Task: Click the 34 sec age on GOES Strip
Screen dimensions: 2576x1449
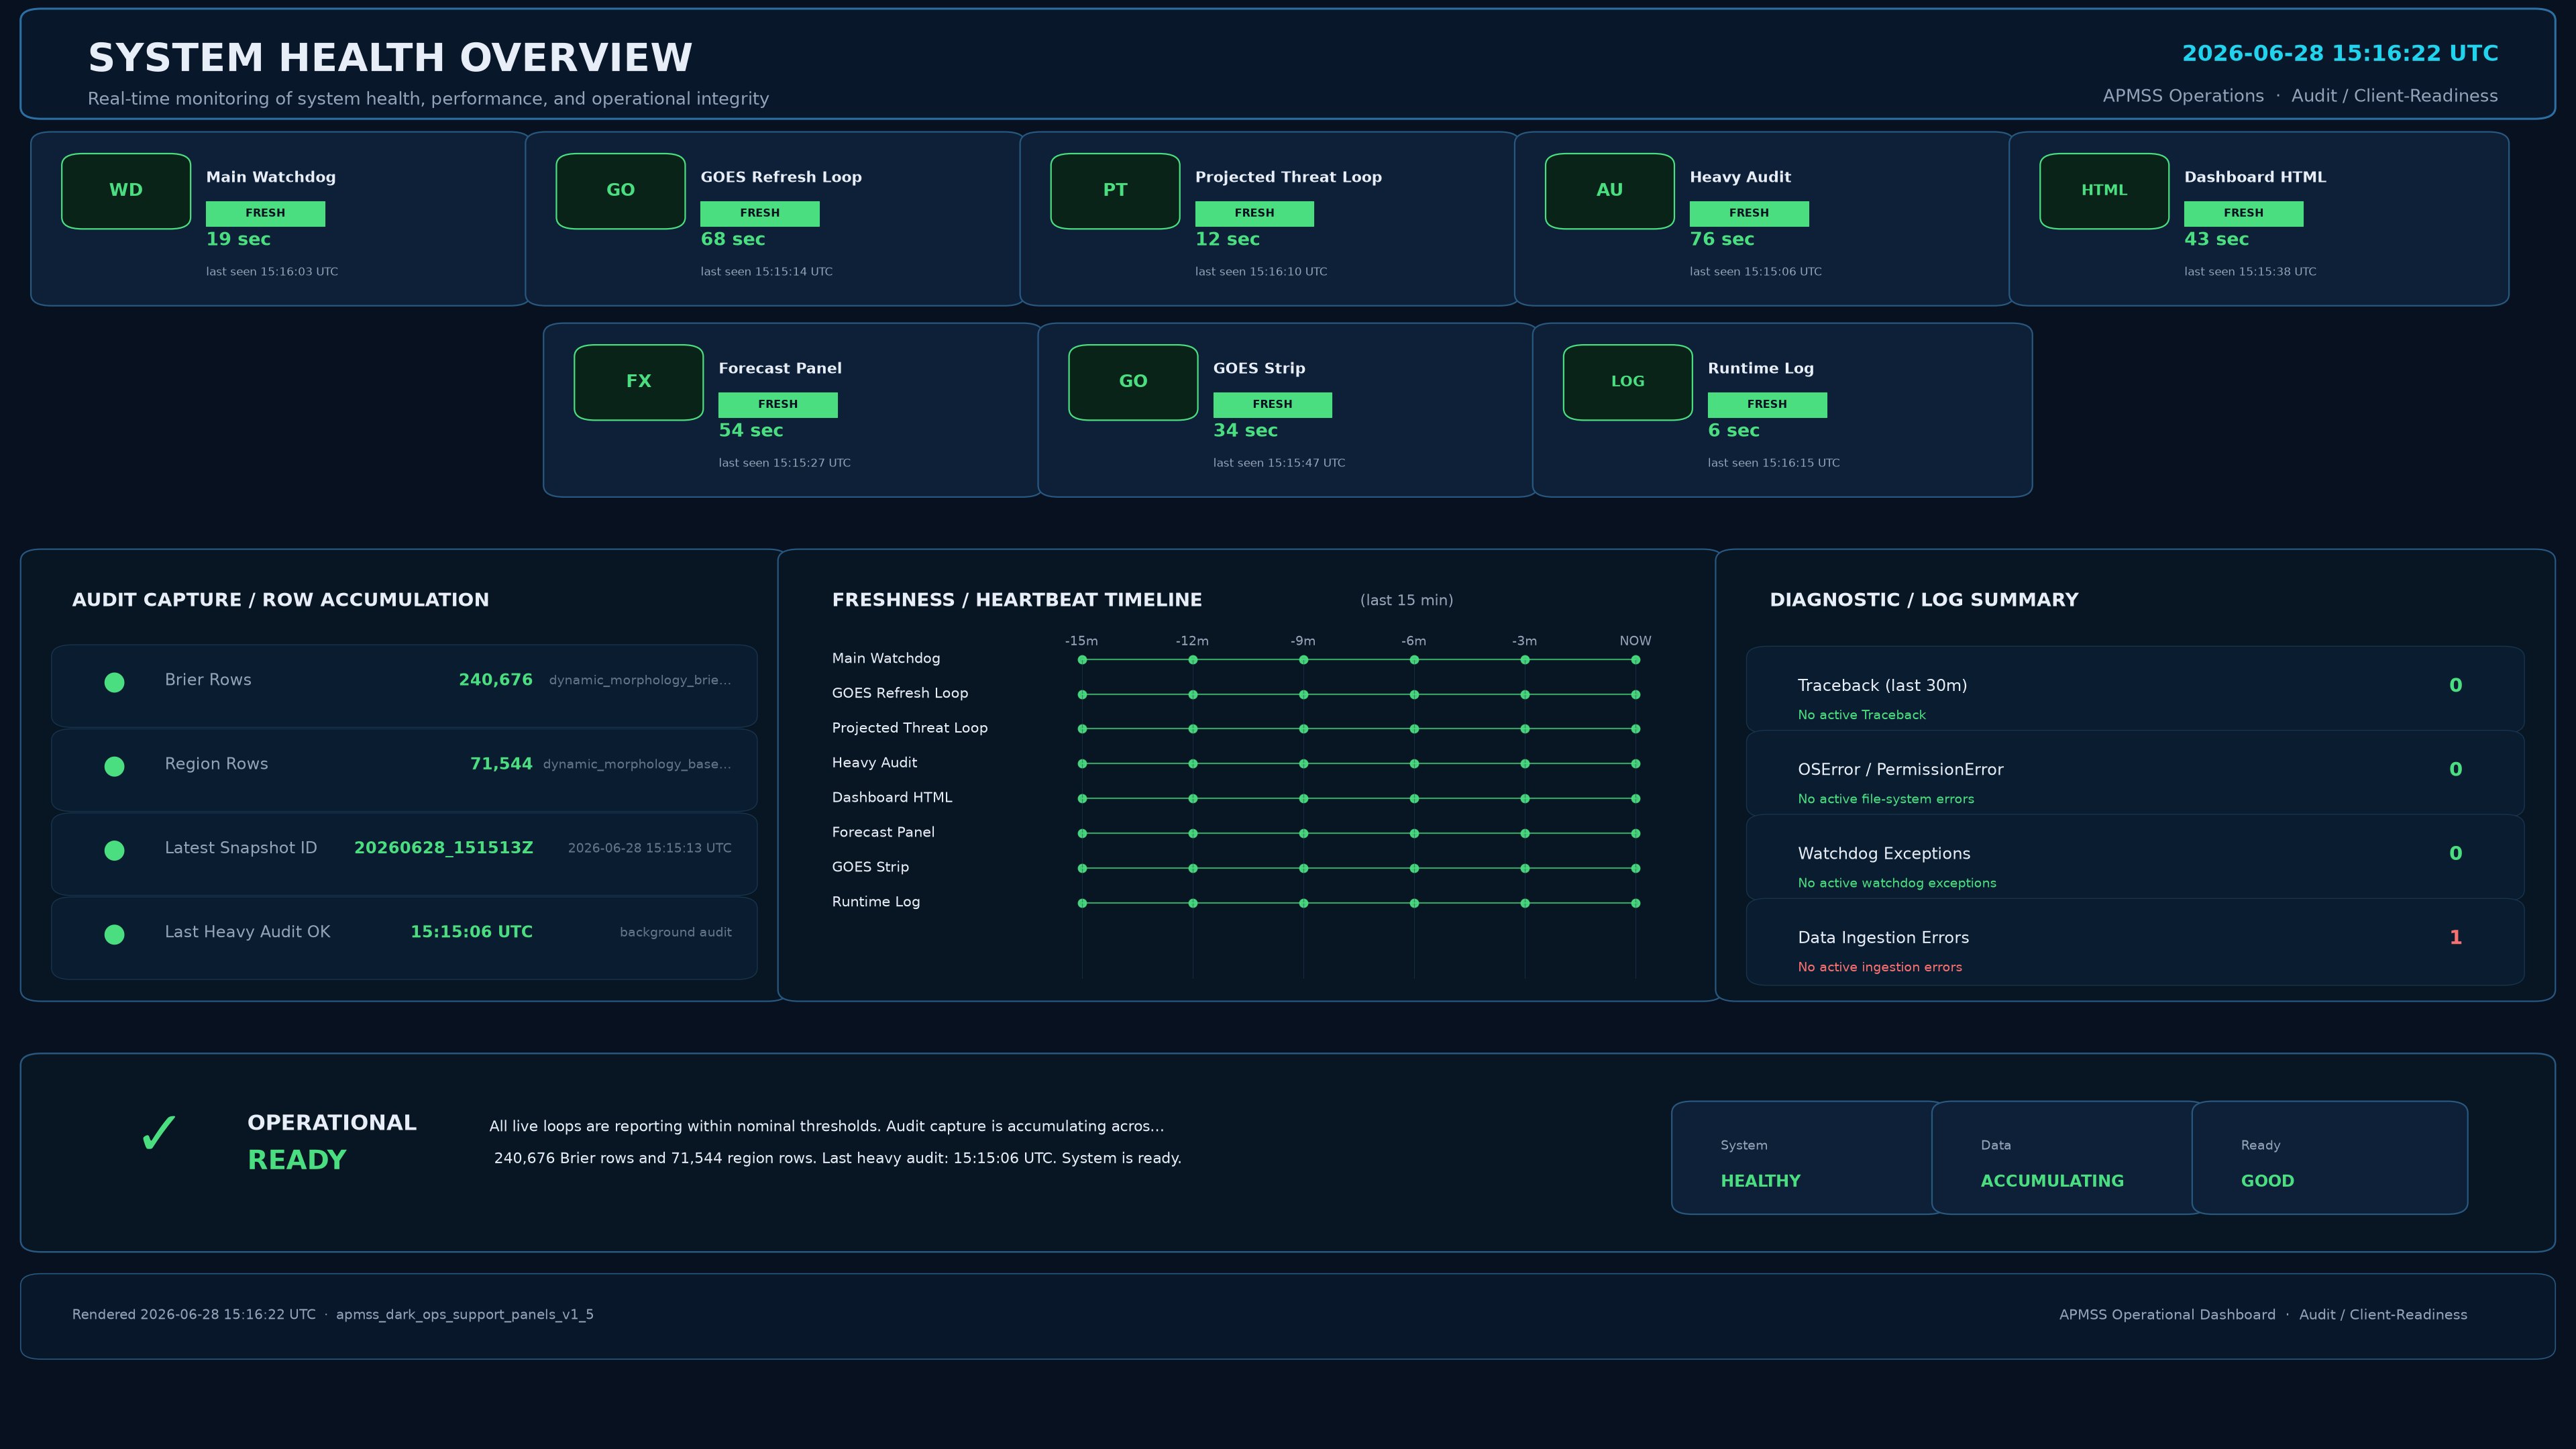Action: click(1245, 431)
